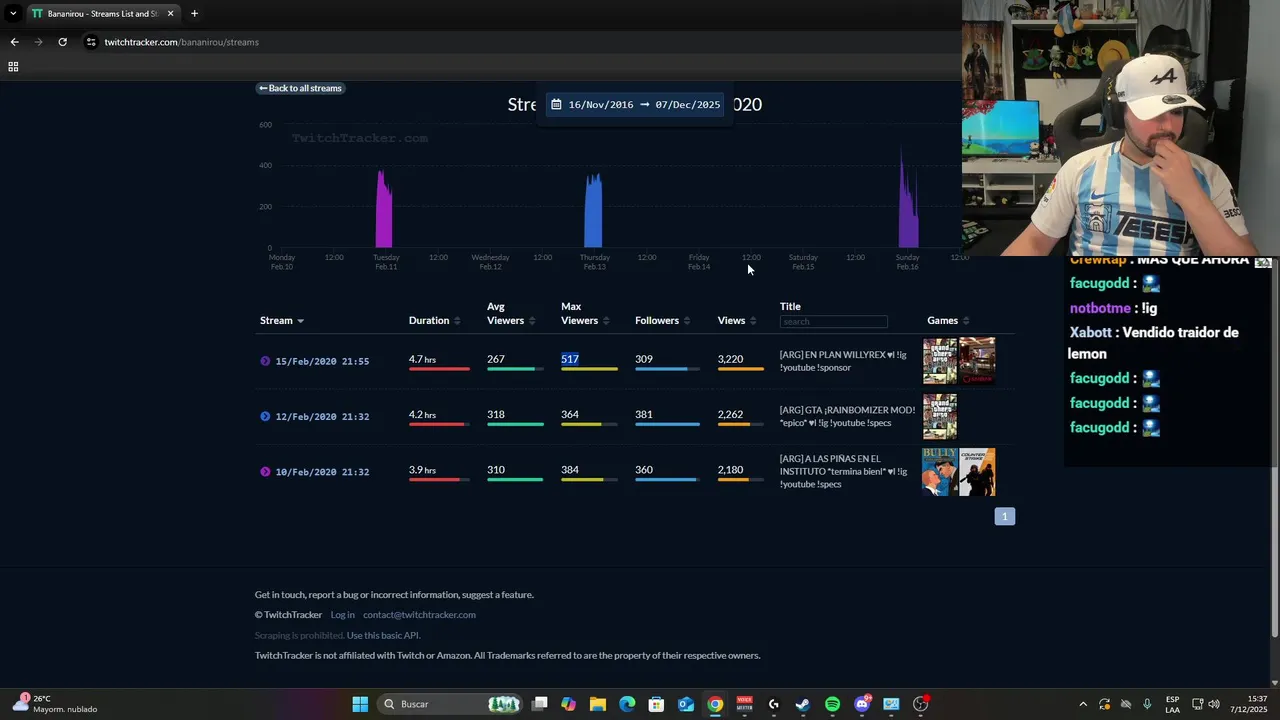Click the 2,262 views value
The image size is (1280, 720).
[x=730, y=414]
